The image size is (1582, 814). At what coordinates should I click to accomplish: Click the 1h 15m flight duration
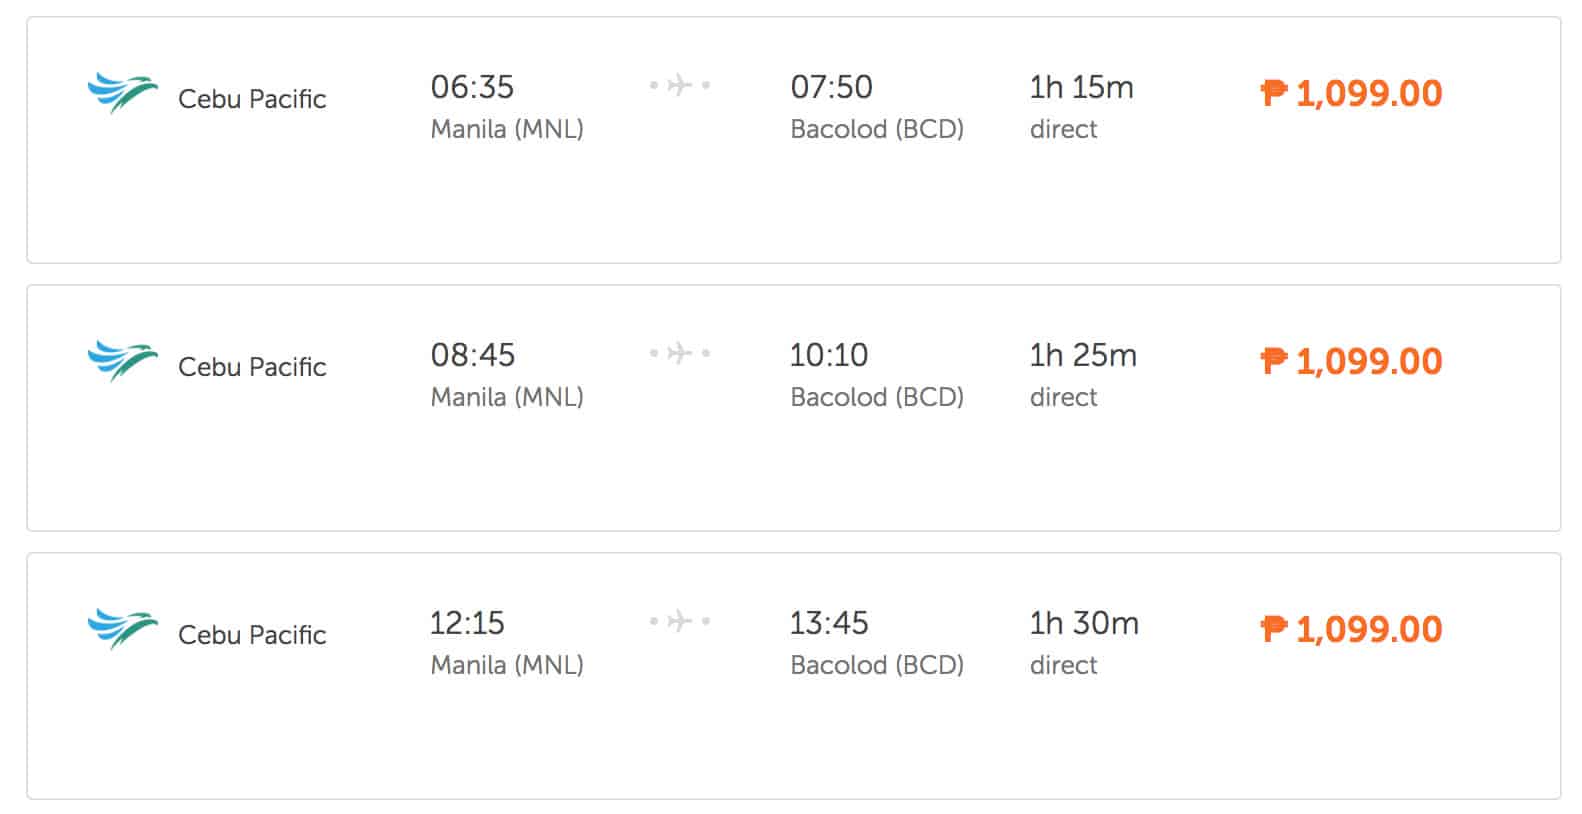click(x=1081, y=87)
